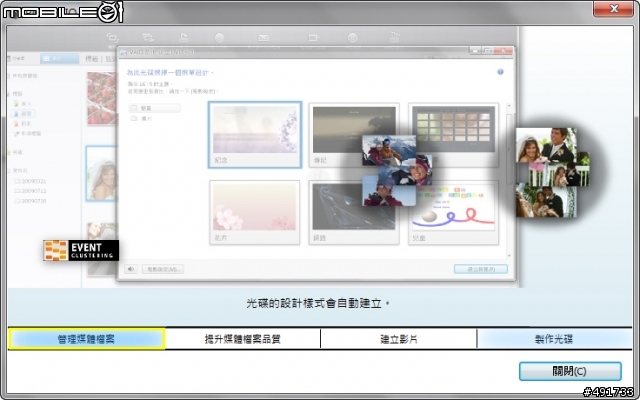Click the speaker icon in preview window
This screenshot has height=400, width=640.
click(131, 269)
